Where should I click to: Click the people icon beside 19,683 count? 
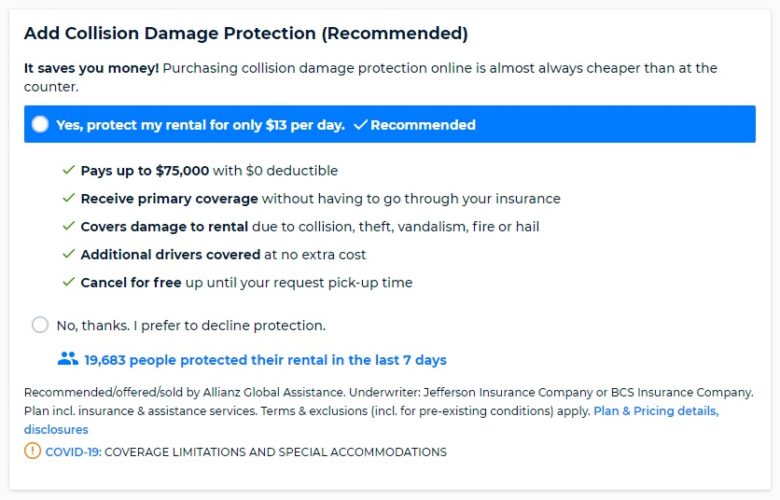68,359
